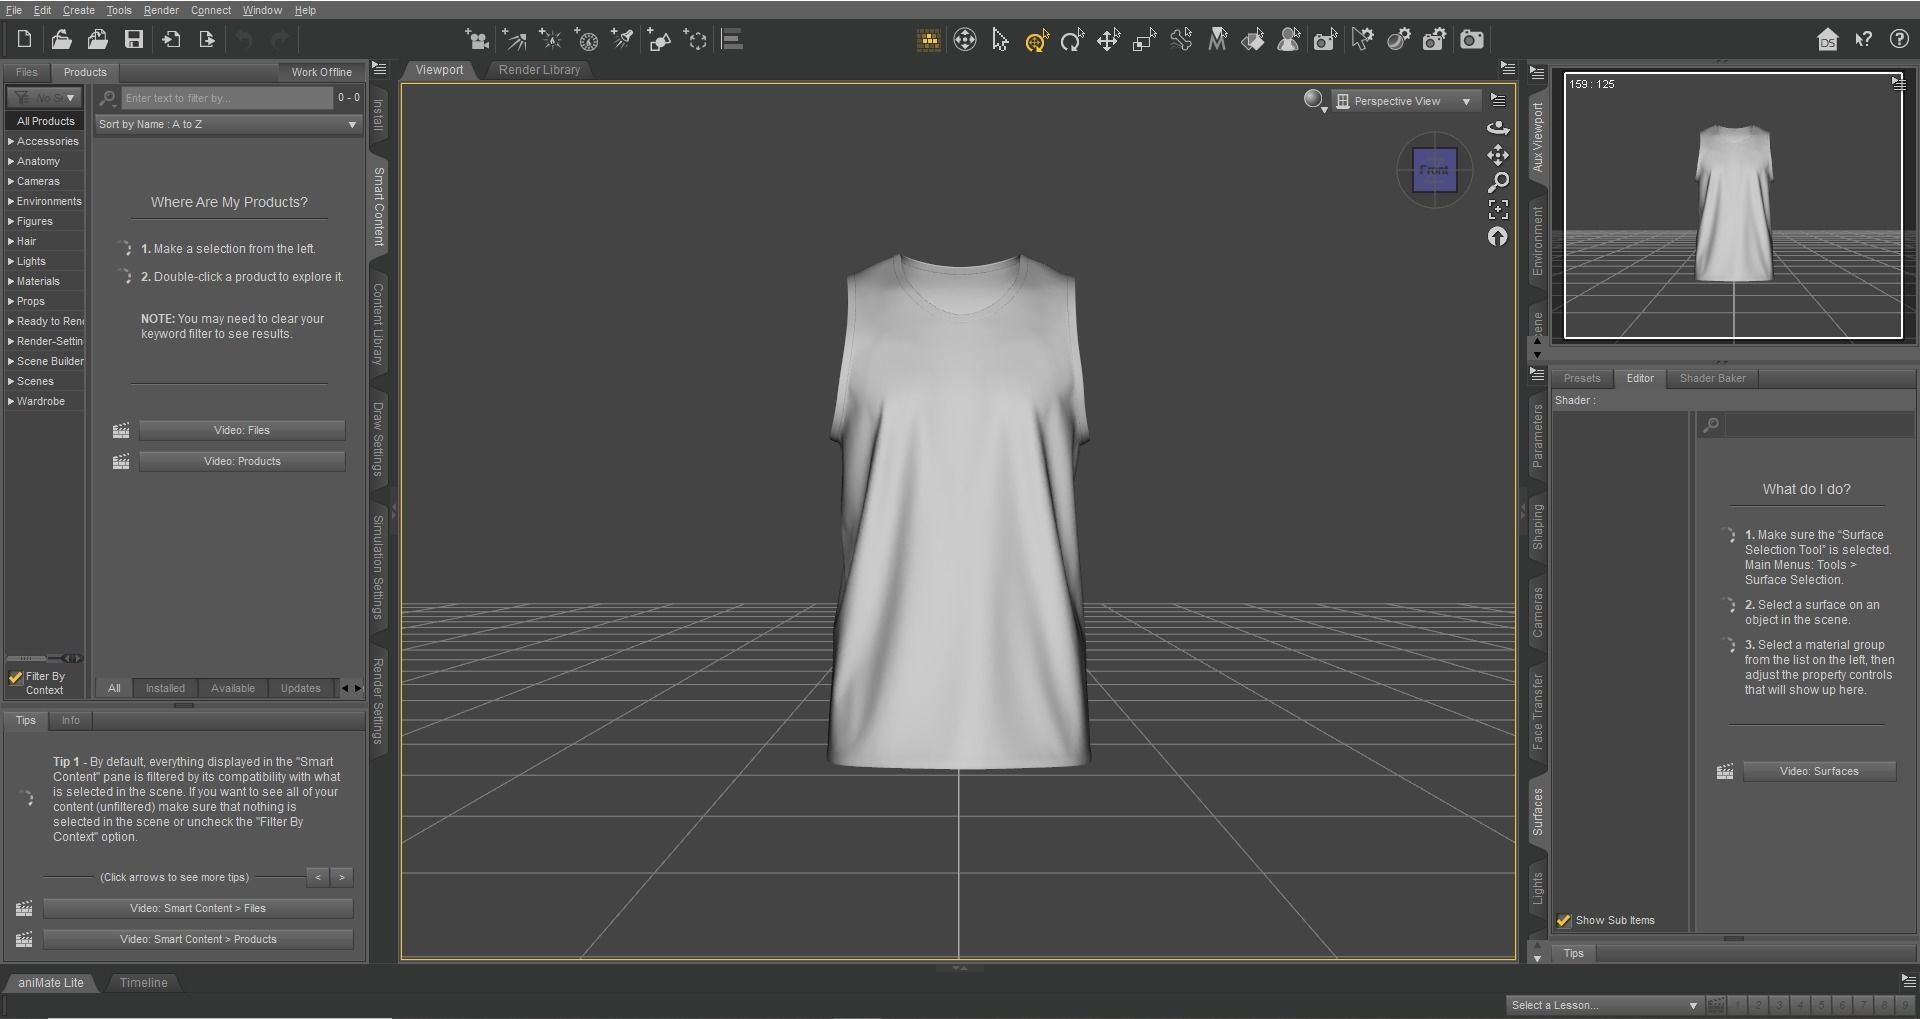This screenshot has width=1920, height=1019.
Task: Toggle the Work Offline button
Action: (x=321, y=72)
